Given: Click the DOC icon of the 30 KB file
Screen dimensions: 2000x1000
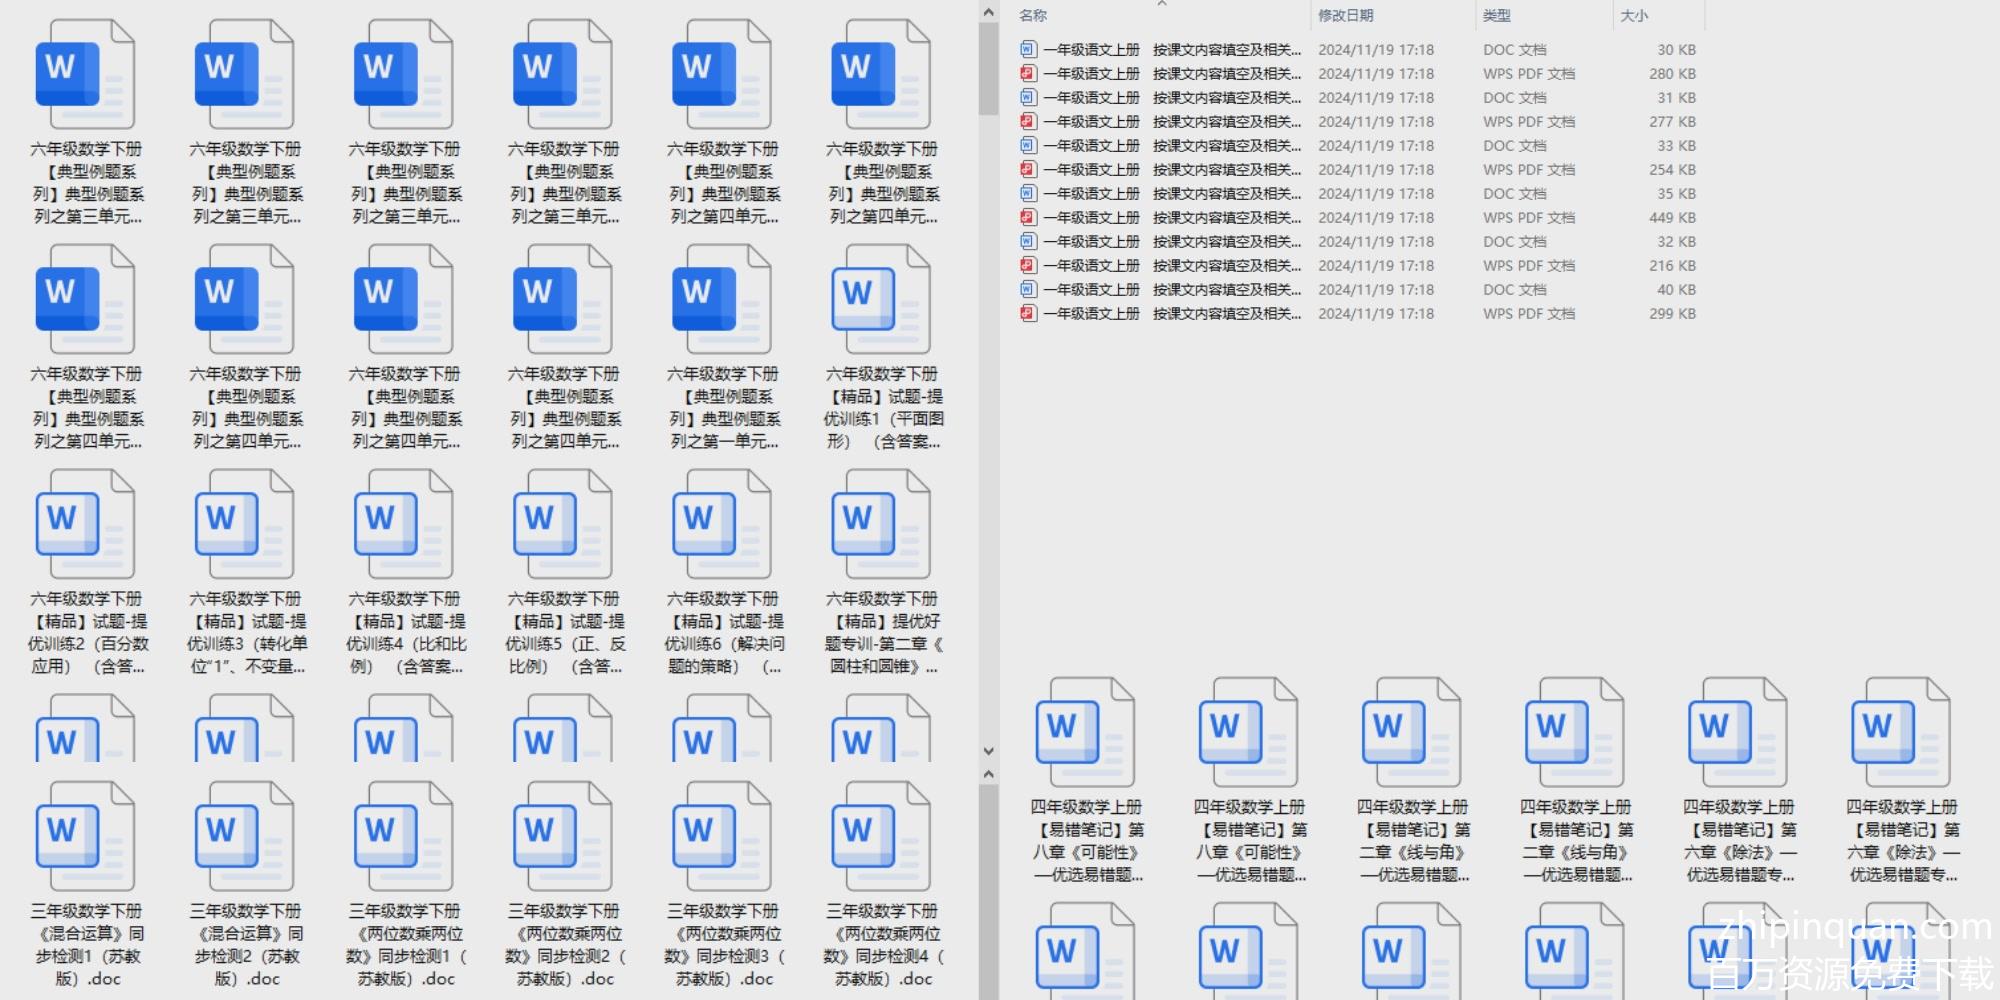Looking at the screenshot, I should click(1027, 50).
